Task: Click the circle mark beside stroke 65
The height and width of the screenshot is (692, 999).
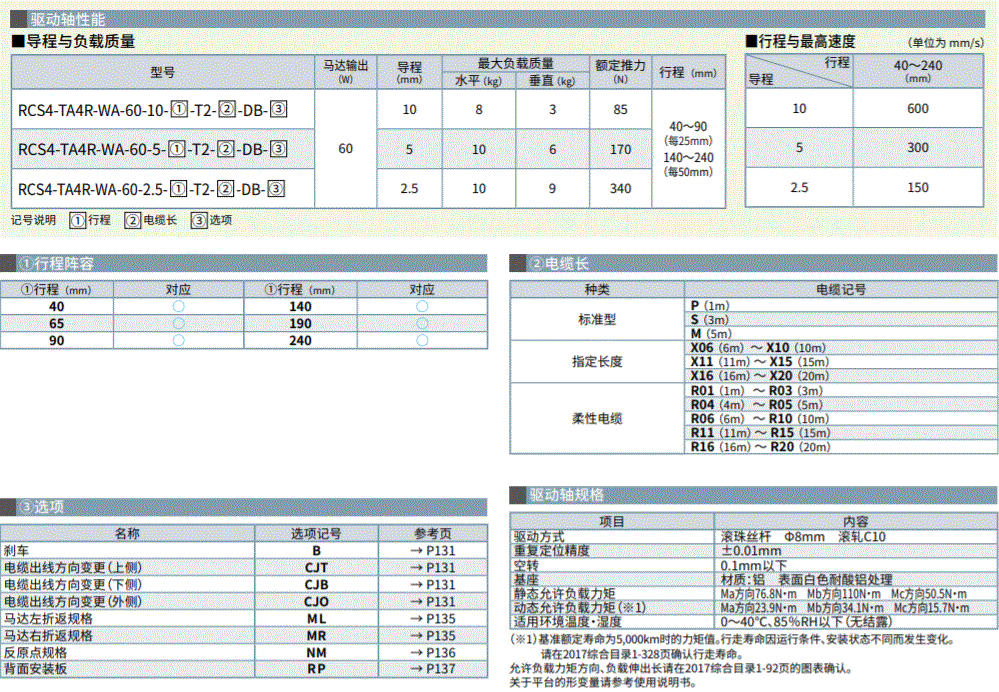Action: [178, 324]
